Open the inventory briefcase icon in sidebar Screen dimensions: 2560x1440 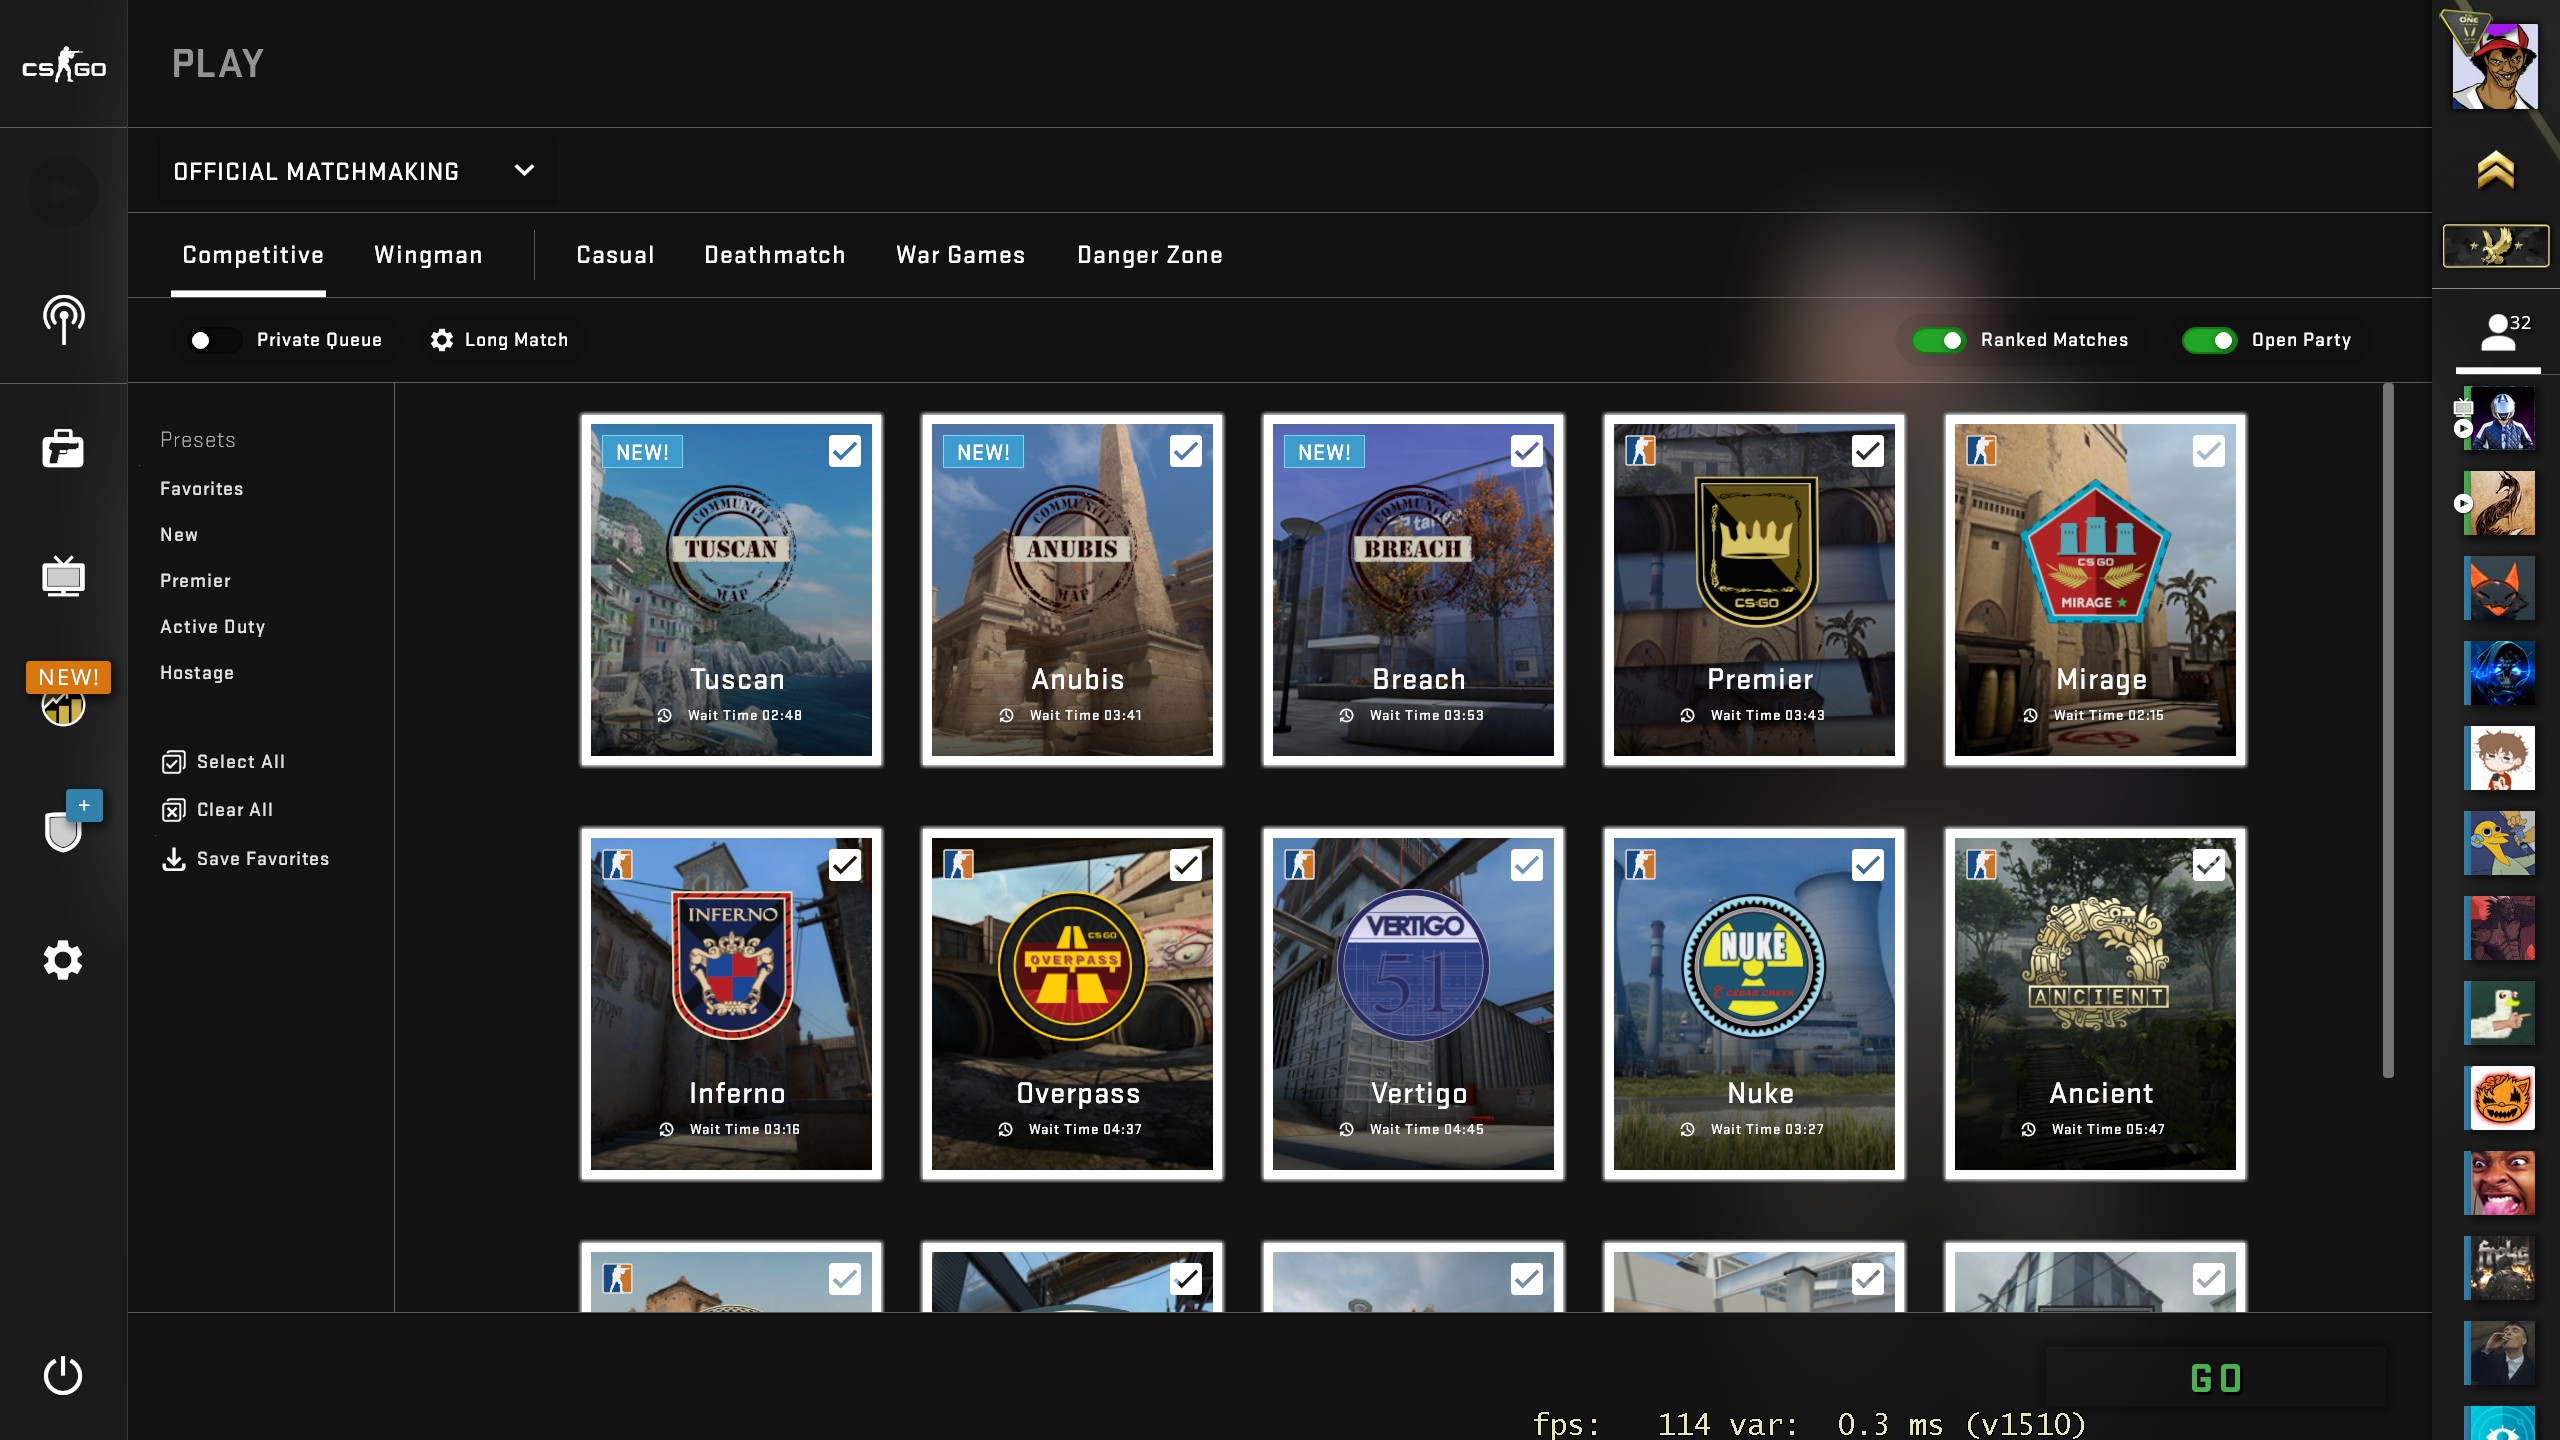[63, 449]
